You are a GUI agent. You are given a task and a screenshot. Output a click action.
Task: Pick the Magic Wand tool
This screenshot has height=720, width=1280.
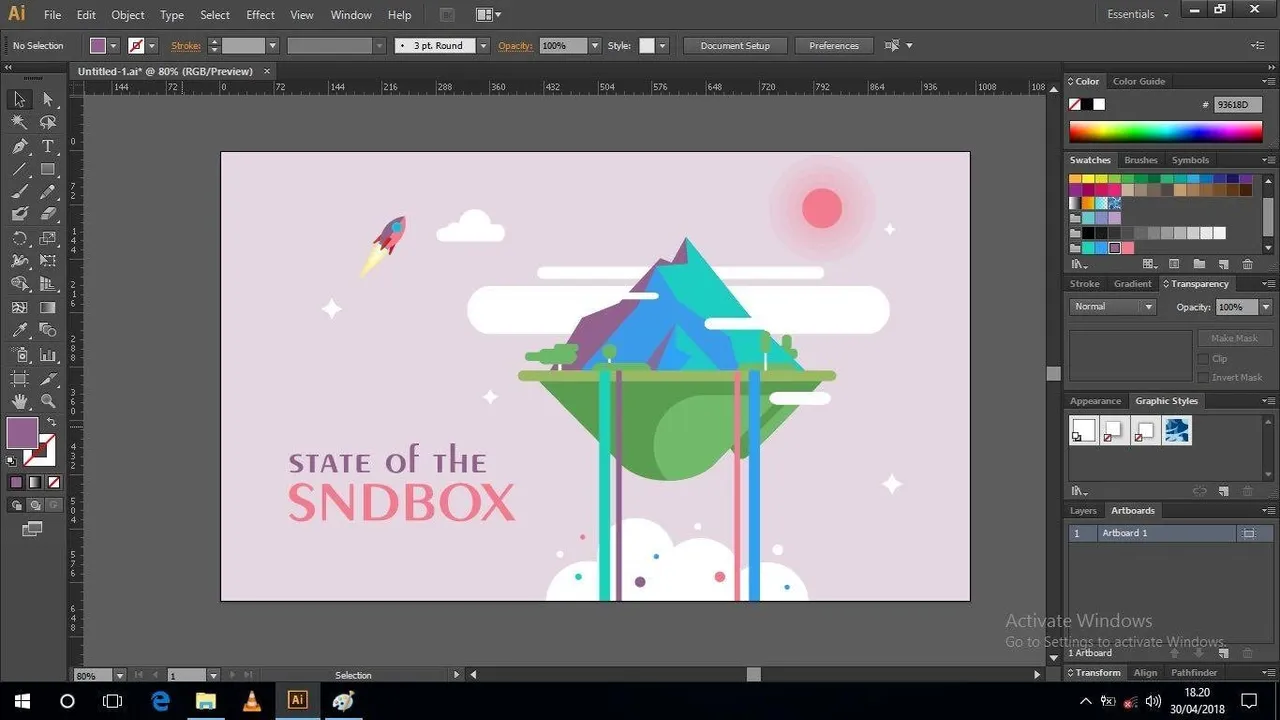pyautogui.click(x=19, y=122)
